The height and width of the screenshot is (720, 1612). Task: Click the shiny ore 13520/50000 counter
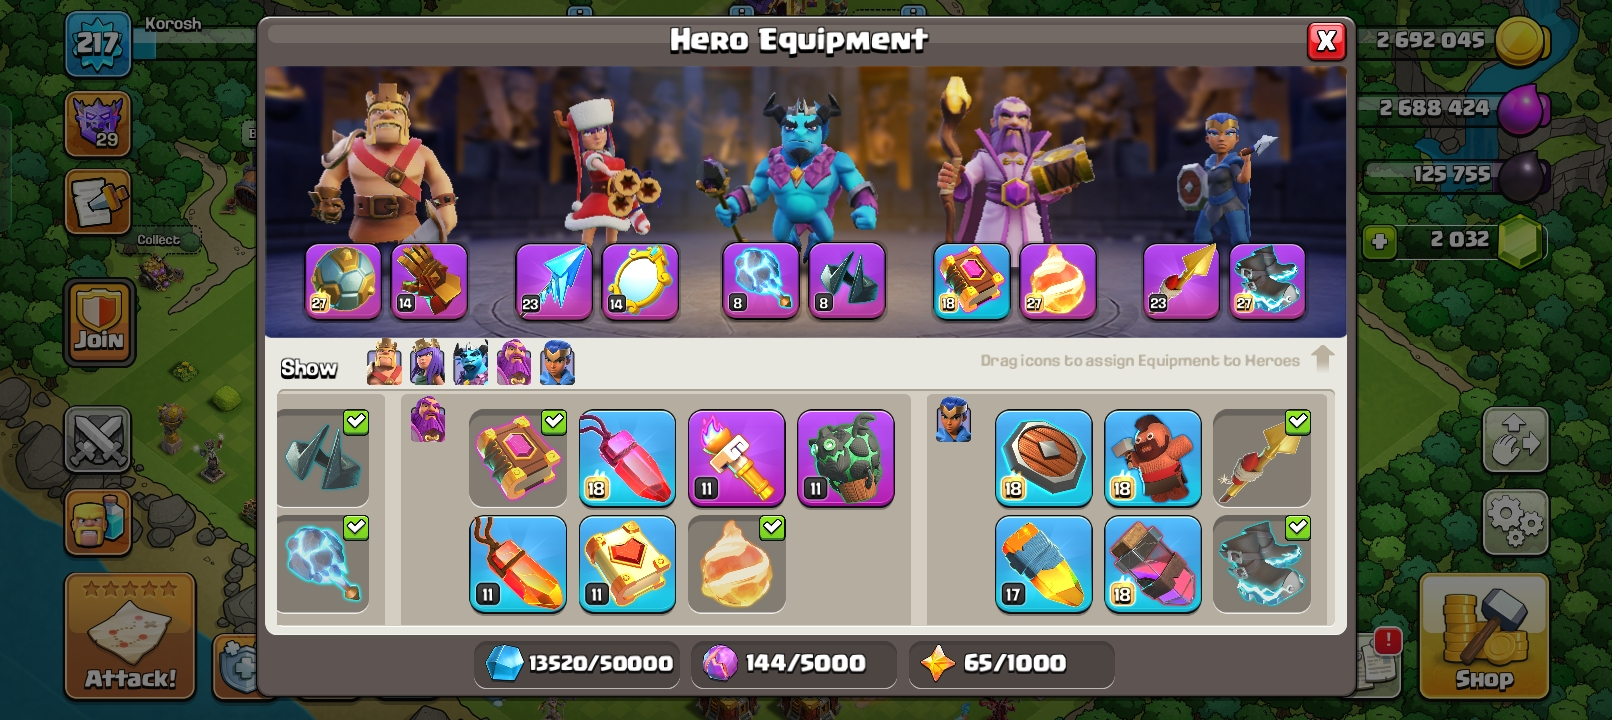coord(578,663)
